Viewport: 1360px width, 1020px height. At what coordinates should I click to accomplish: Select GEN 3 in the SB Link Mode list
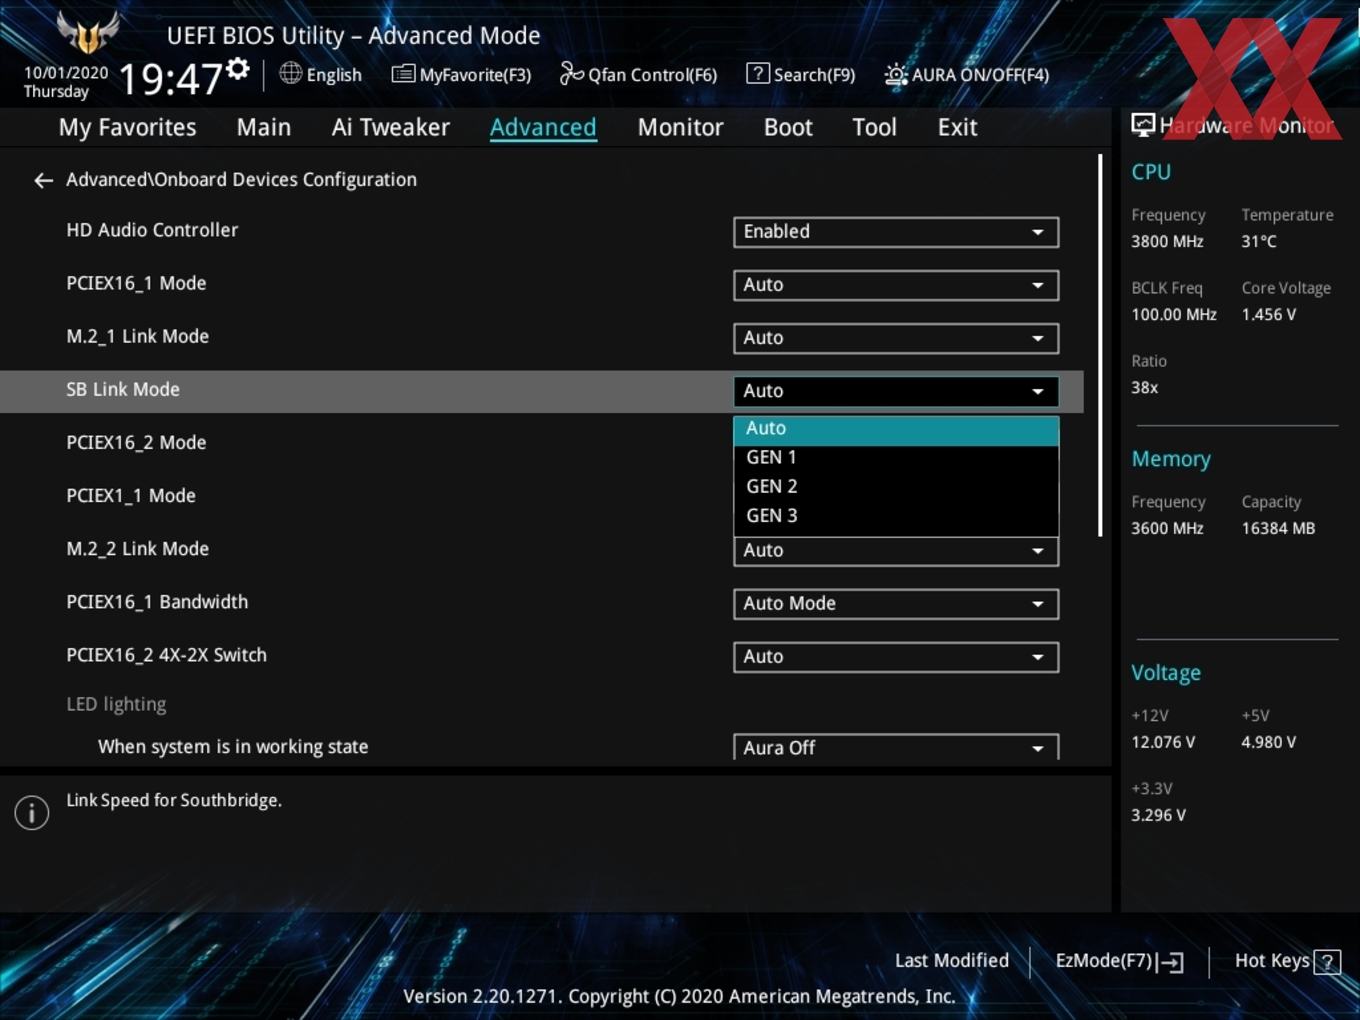[896, 516]
